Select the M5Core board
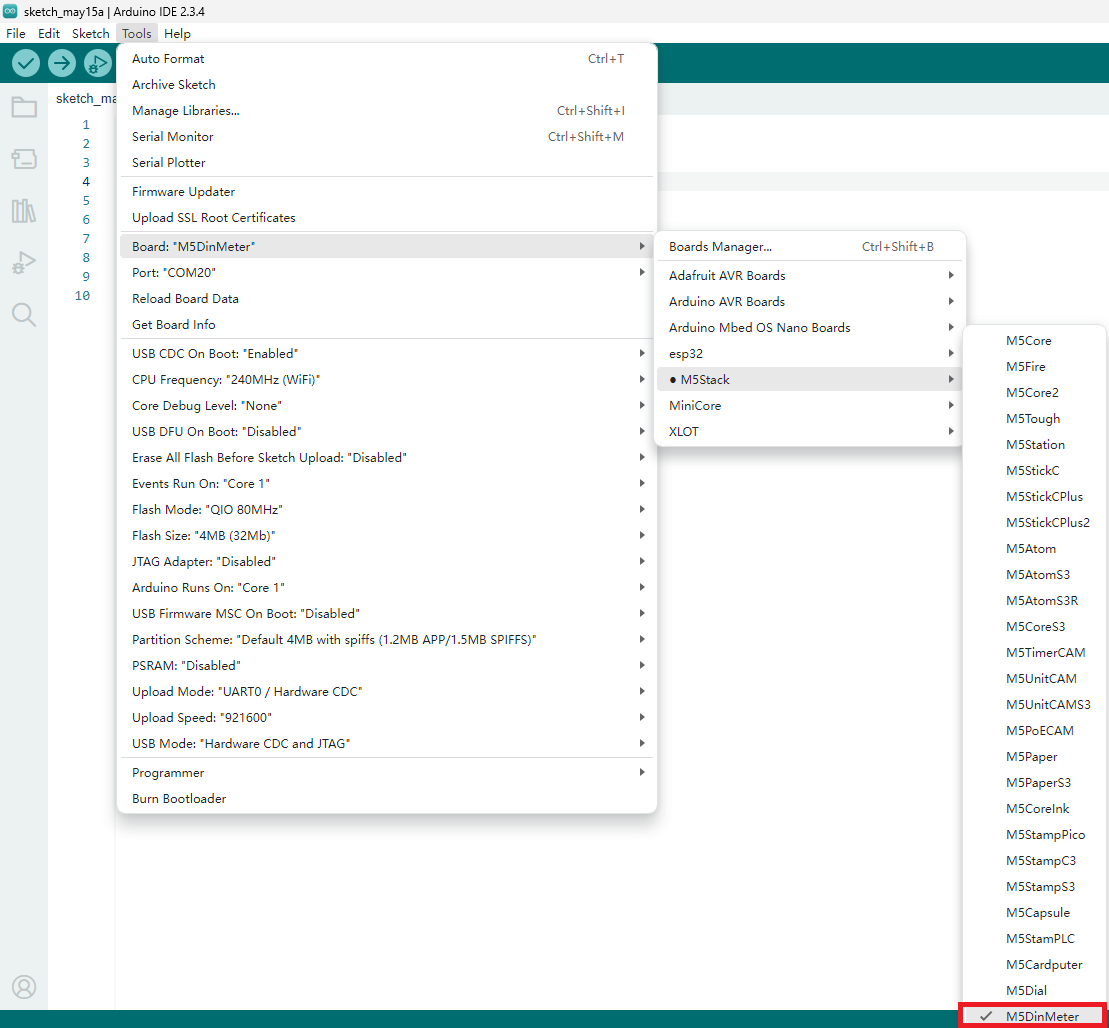This screenshot has height=1028, width=1109. (1034, 341)
